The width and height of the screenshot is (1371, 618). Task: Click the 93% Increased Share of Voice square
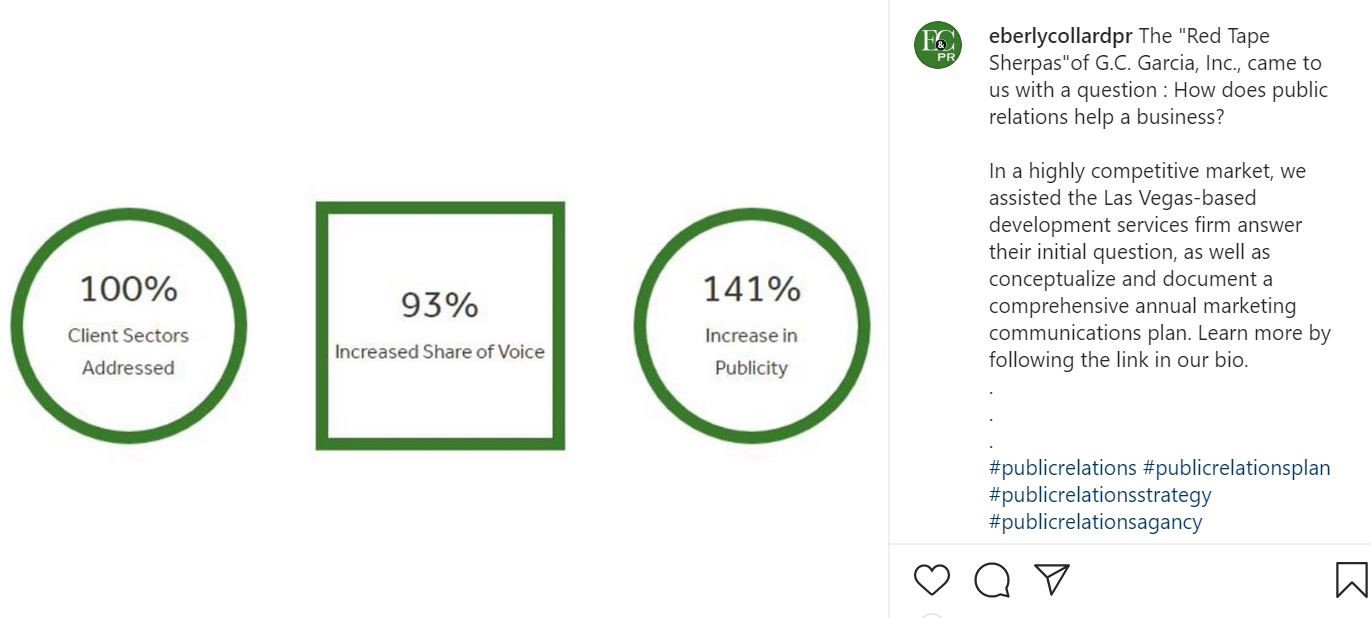(440, 326)
